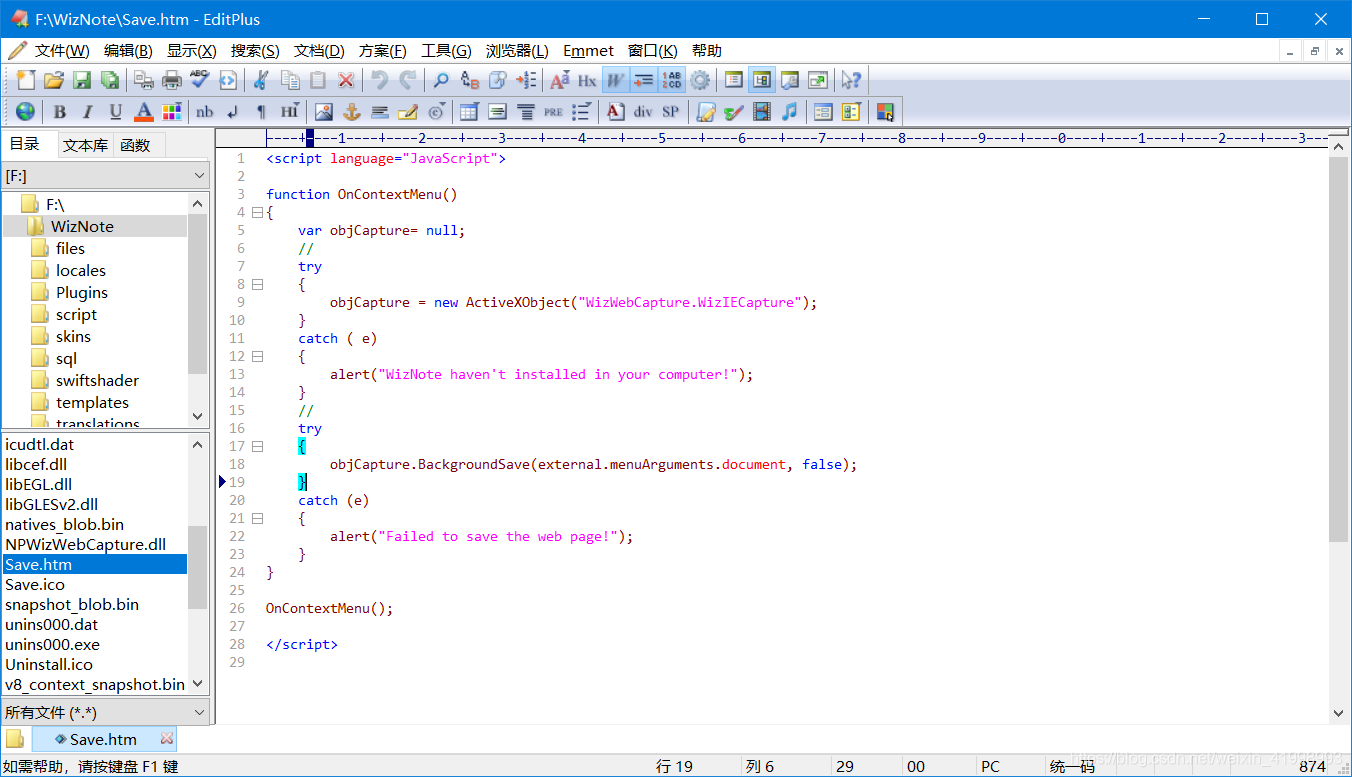Run the ABC spell check icon
The image size is (1352, 777).
pos(200,81)
